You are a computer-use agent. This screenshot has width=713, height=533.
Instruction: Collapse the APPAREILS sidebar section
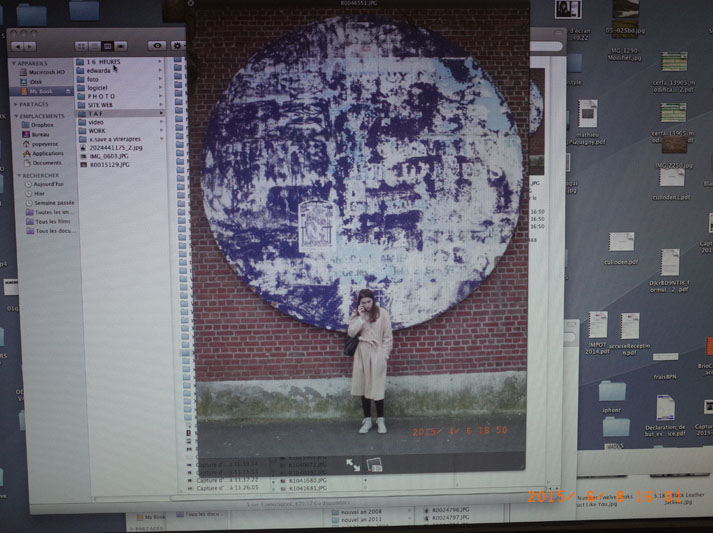click(14, 63)
